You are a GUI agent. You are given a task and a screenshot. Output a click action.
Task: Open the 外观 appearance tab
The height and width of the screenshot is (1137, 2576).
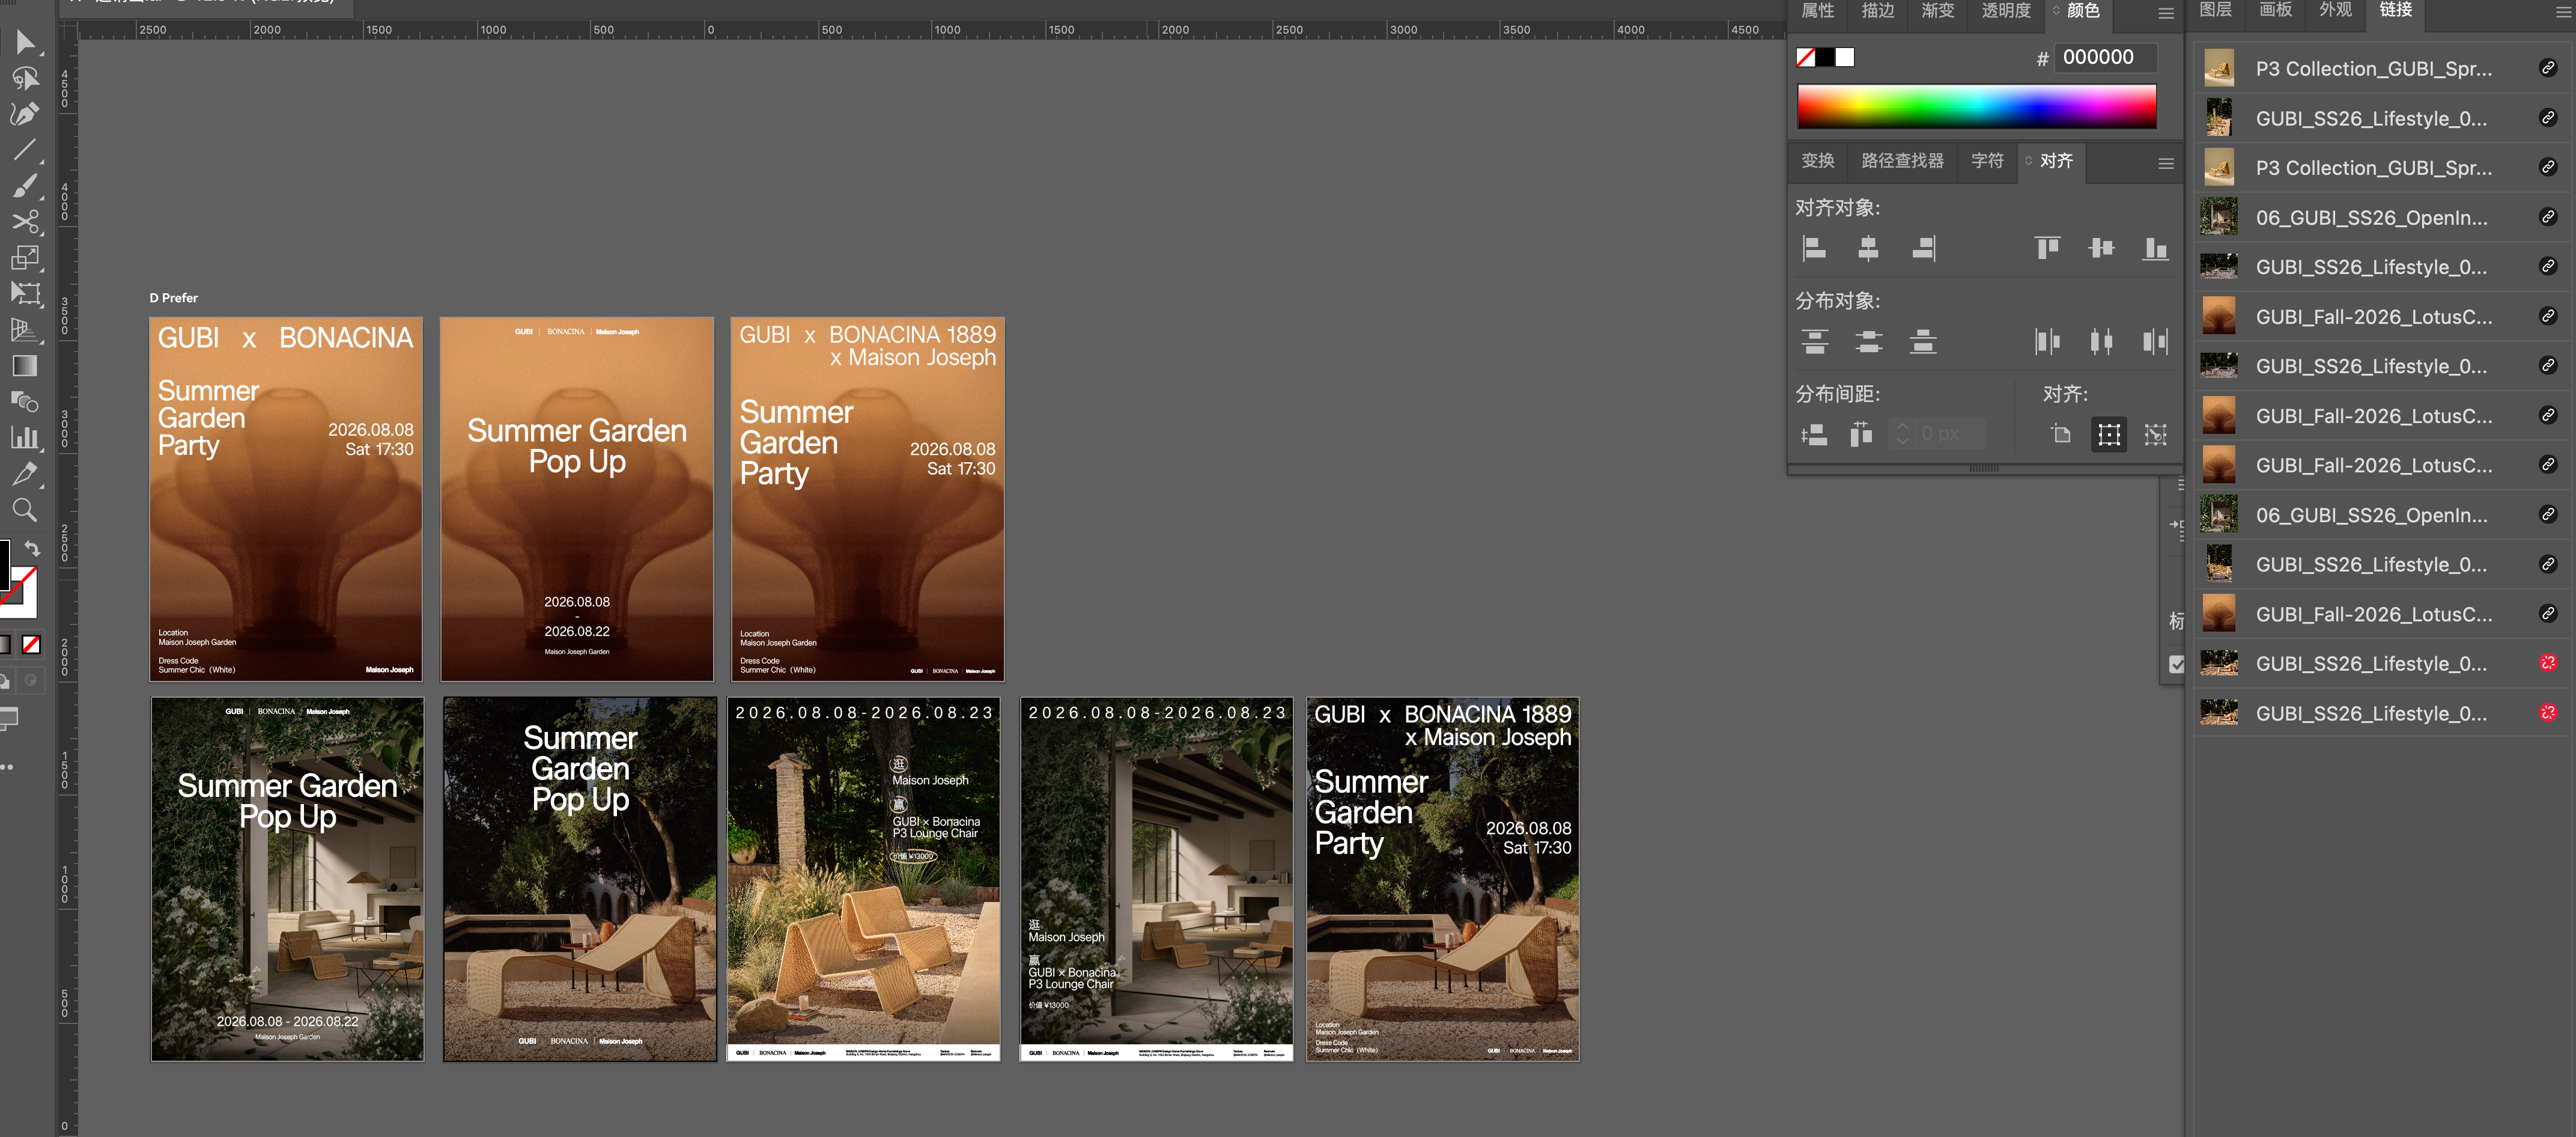click(2336, 10)
